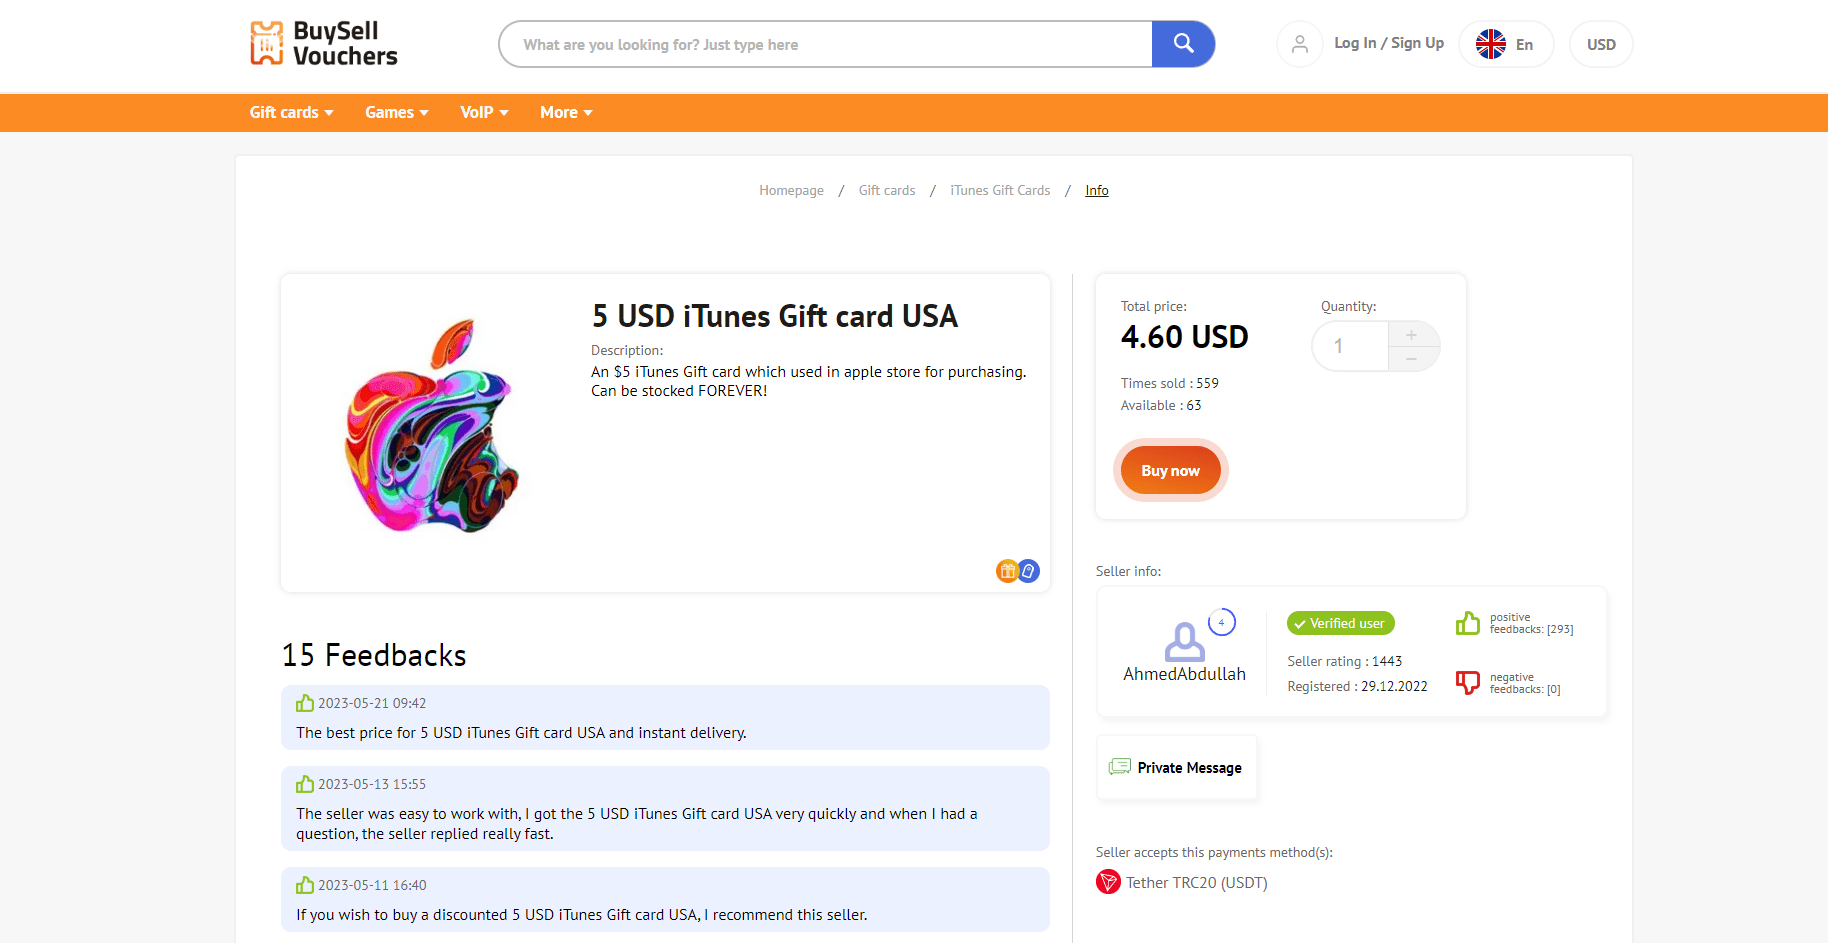The image size is (1828, 943).
Task: Select the orange gift icon on product image
Action: [1007, 570]
